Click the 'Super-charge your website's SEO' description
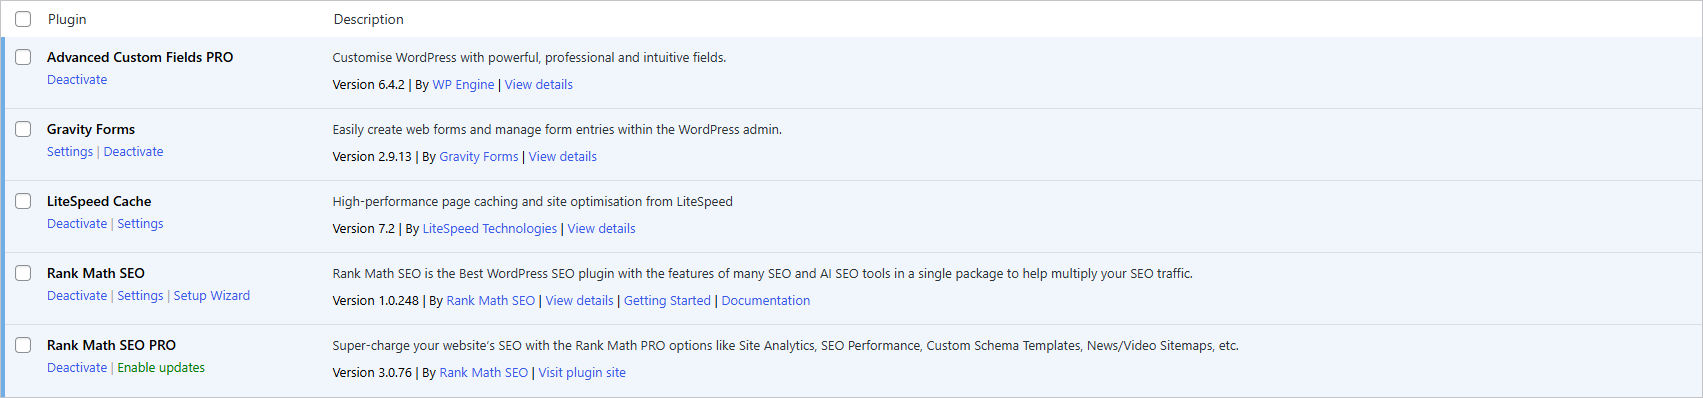 (786, 346)
